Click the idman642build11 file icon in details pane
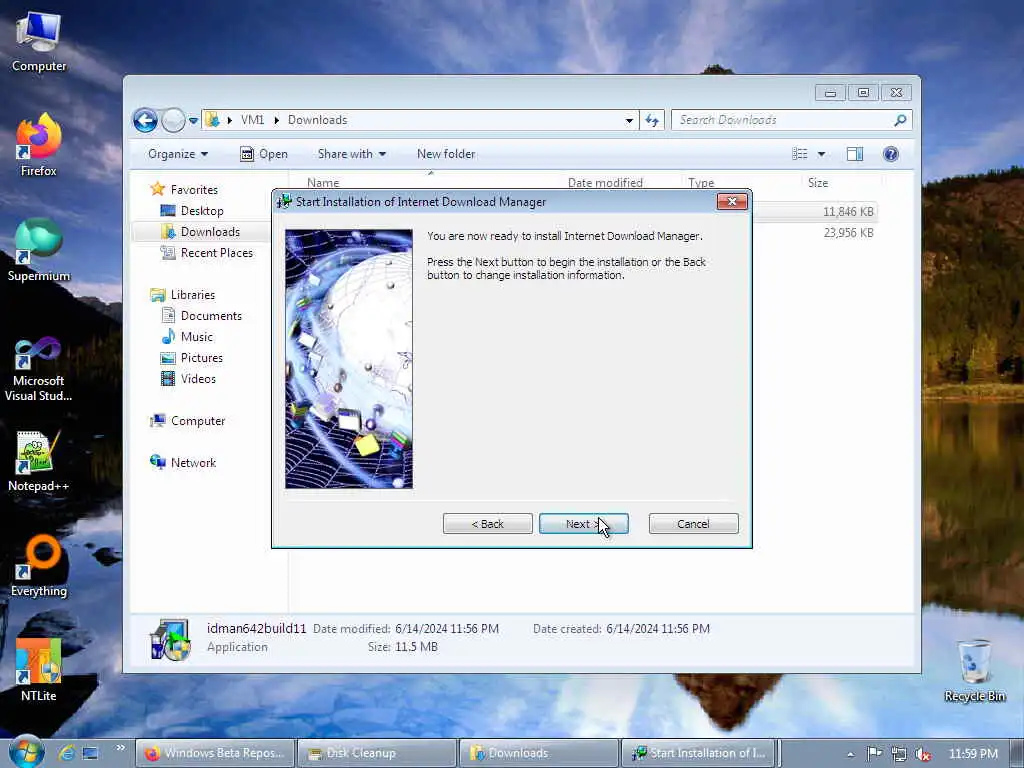This screenshot has height=768, width=1024. [x=170, y=639]
